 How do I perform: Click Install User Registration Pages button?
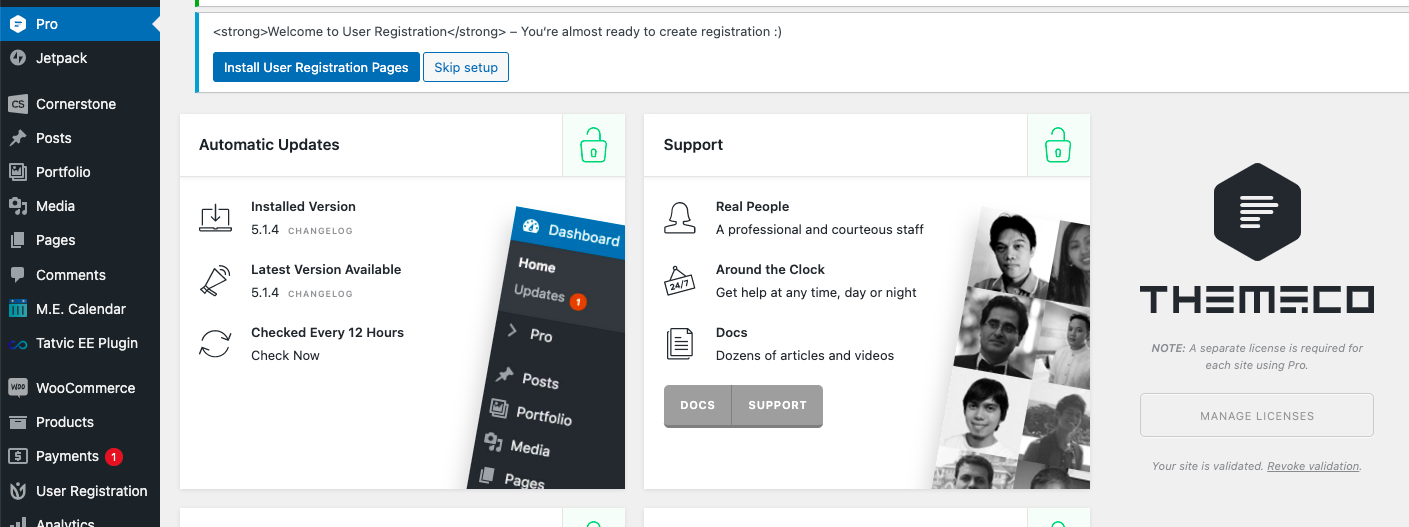316,67
